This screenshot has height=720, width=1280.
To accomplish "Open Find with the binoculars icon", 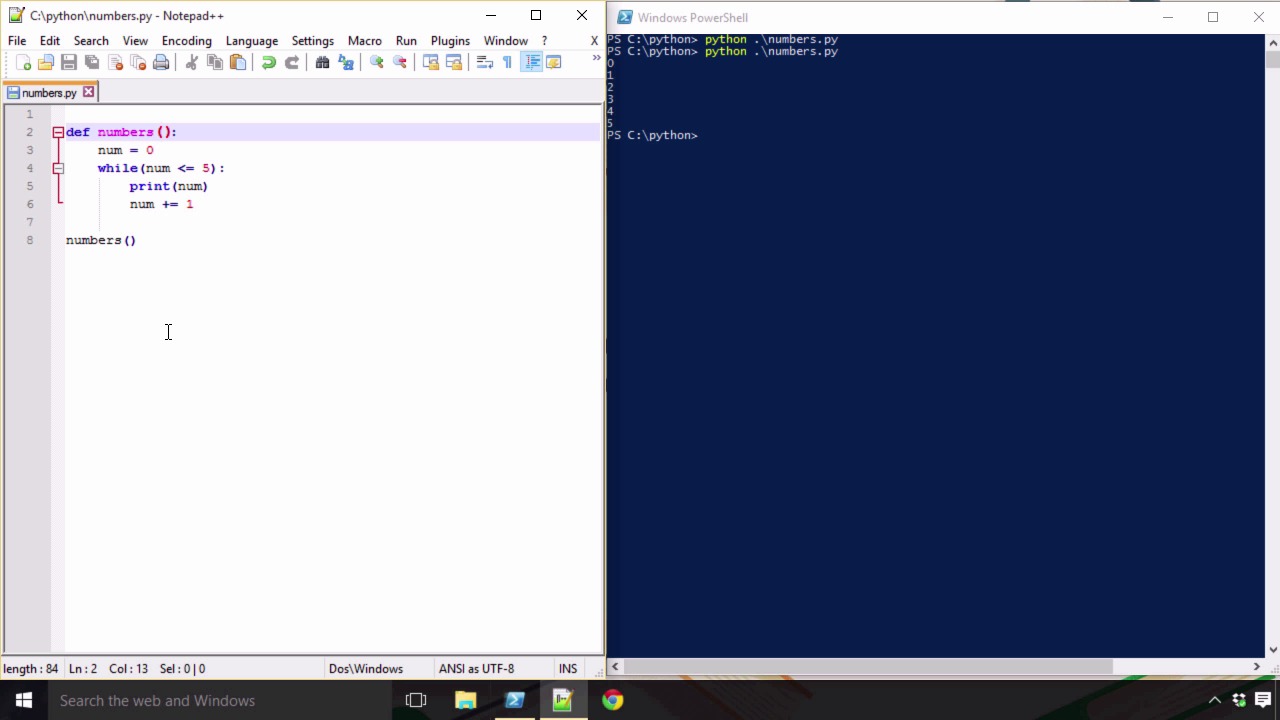I will pyautogui.click(x=322, y=62).
